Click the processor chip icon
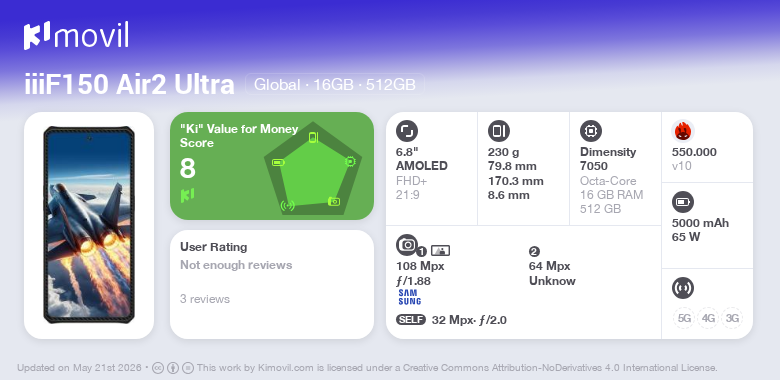 point(591,131)
